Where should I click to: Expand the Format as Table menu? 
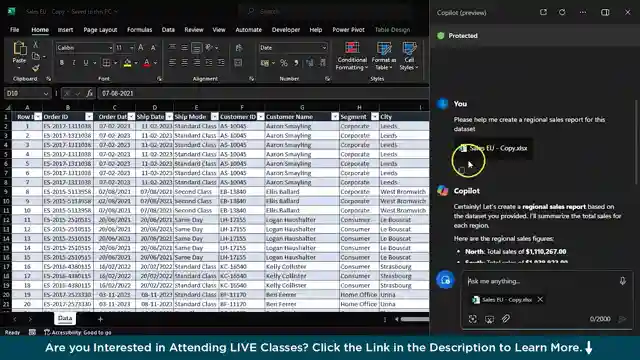click(x=384, y=56)
